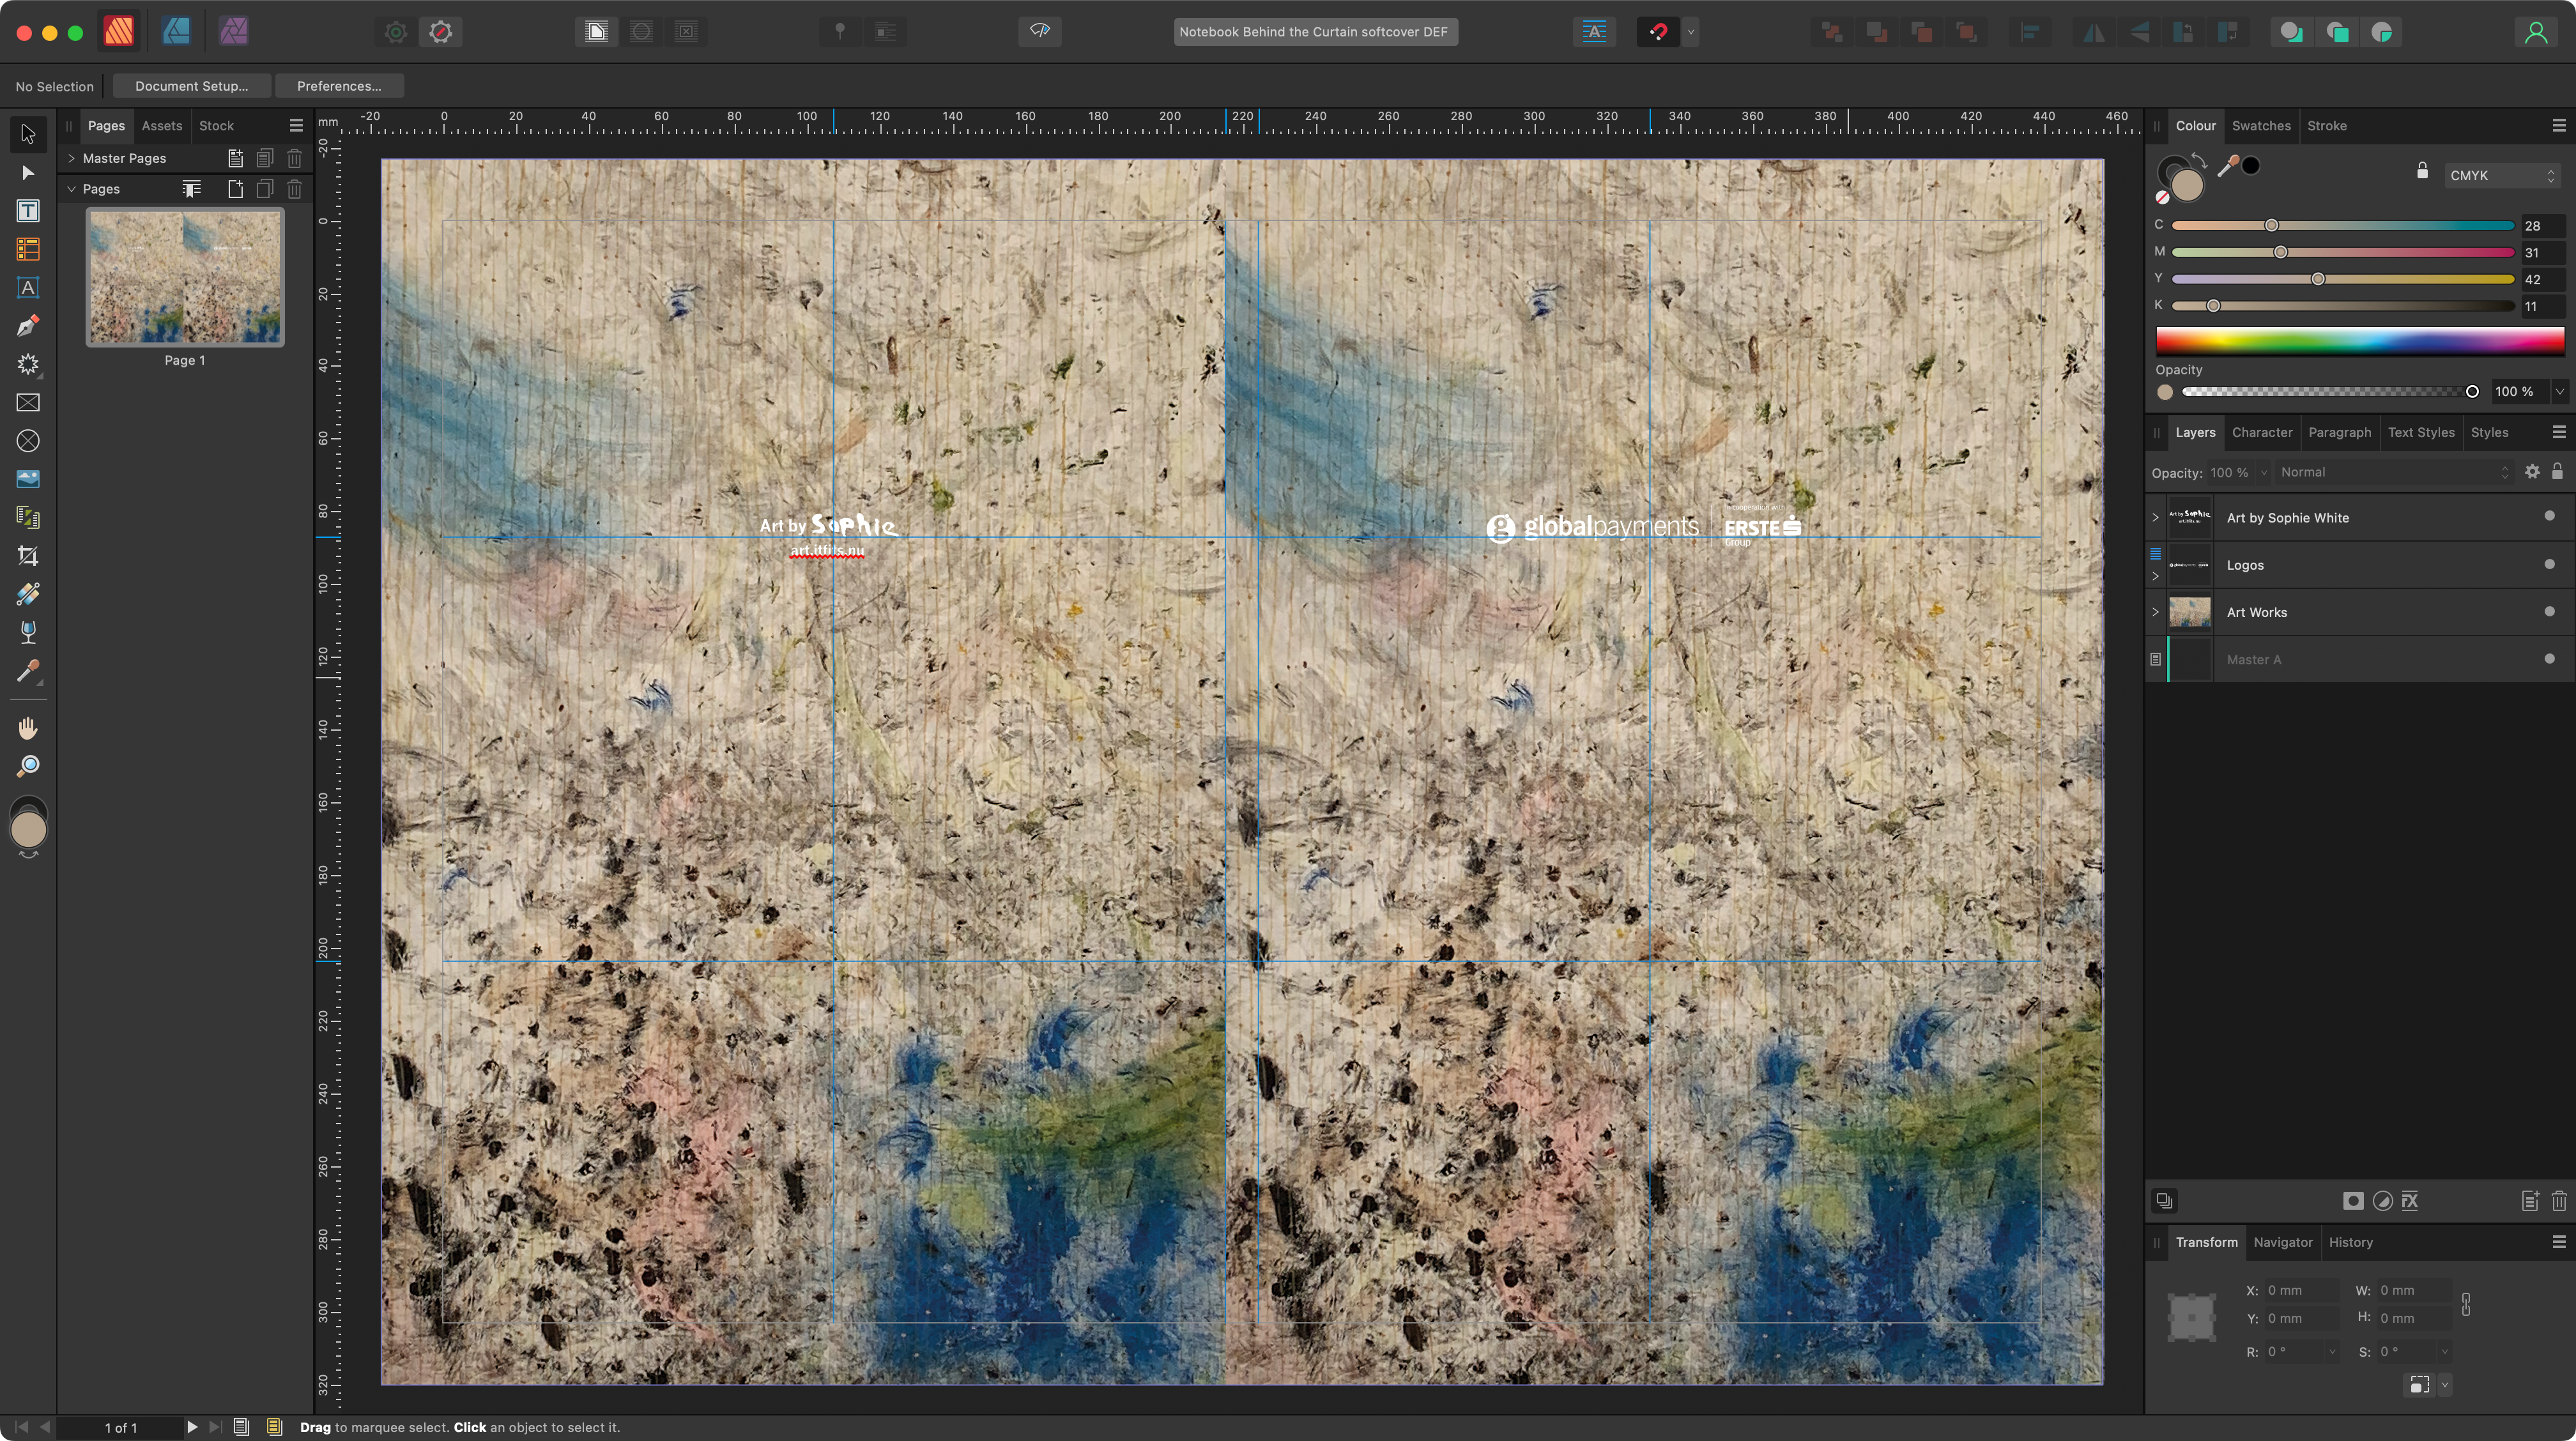The width and height of the screenshot is (2576, 1441).
Task: Add a mask layer icon
Action: 2353,1201
